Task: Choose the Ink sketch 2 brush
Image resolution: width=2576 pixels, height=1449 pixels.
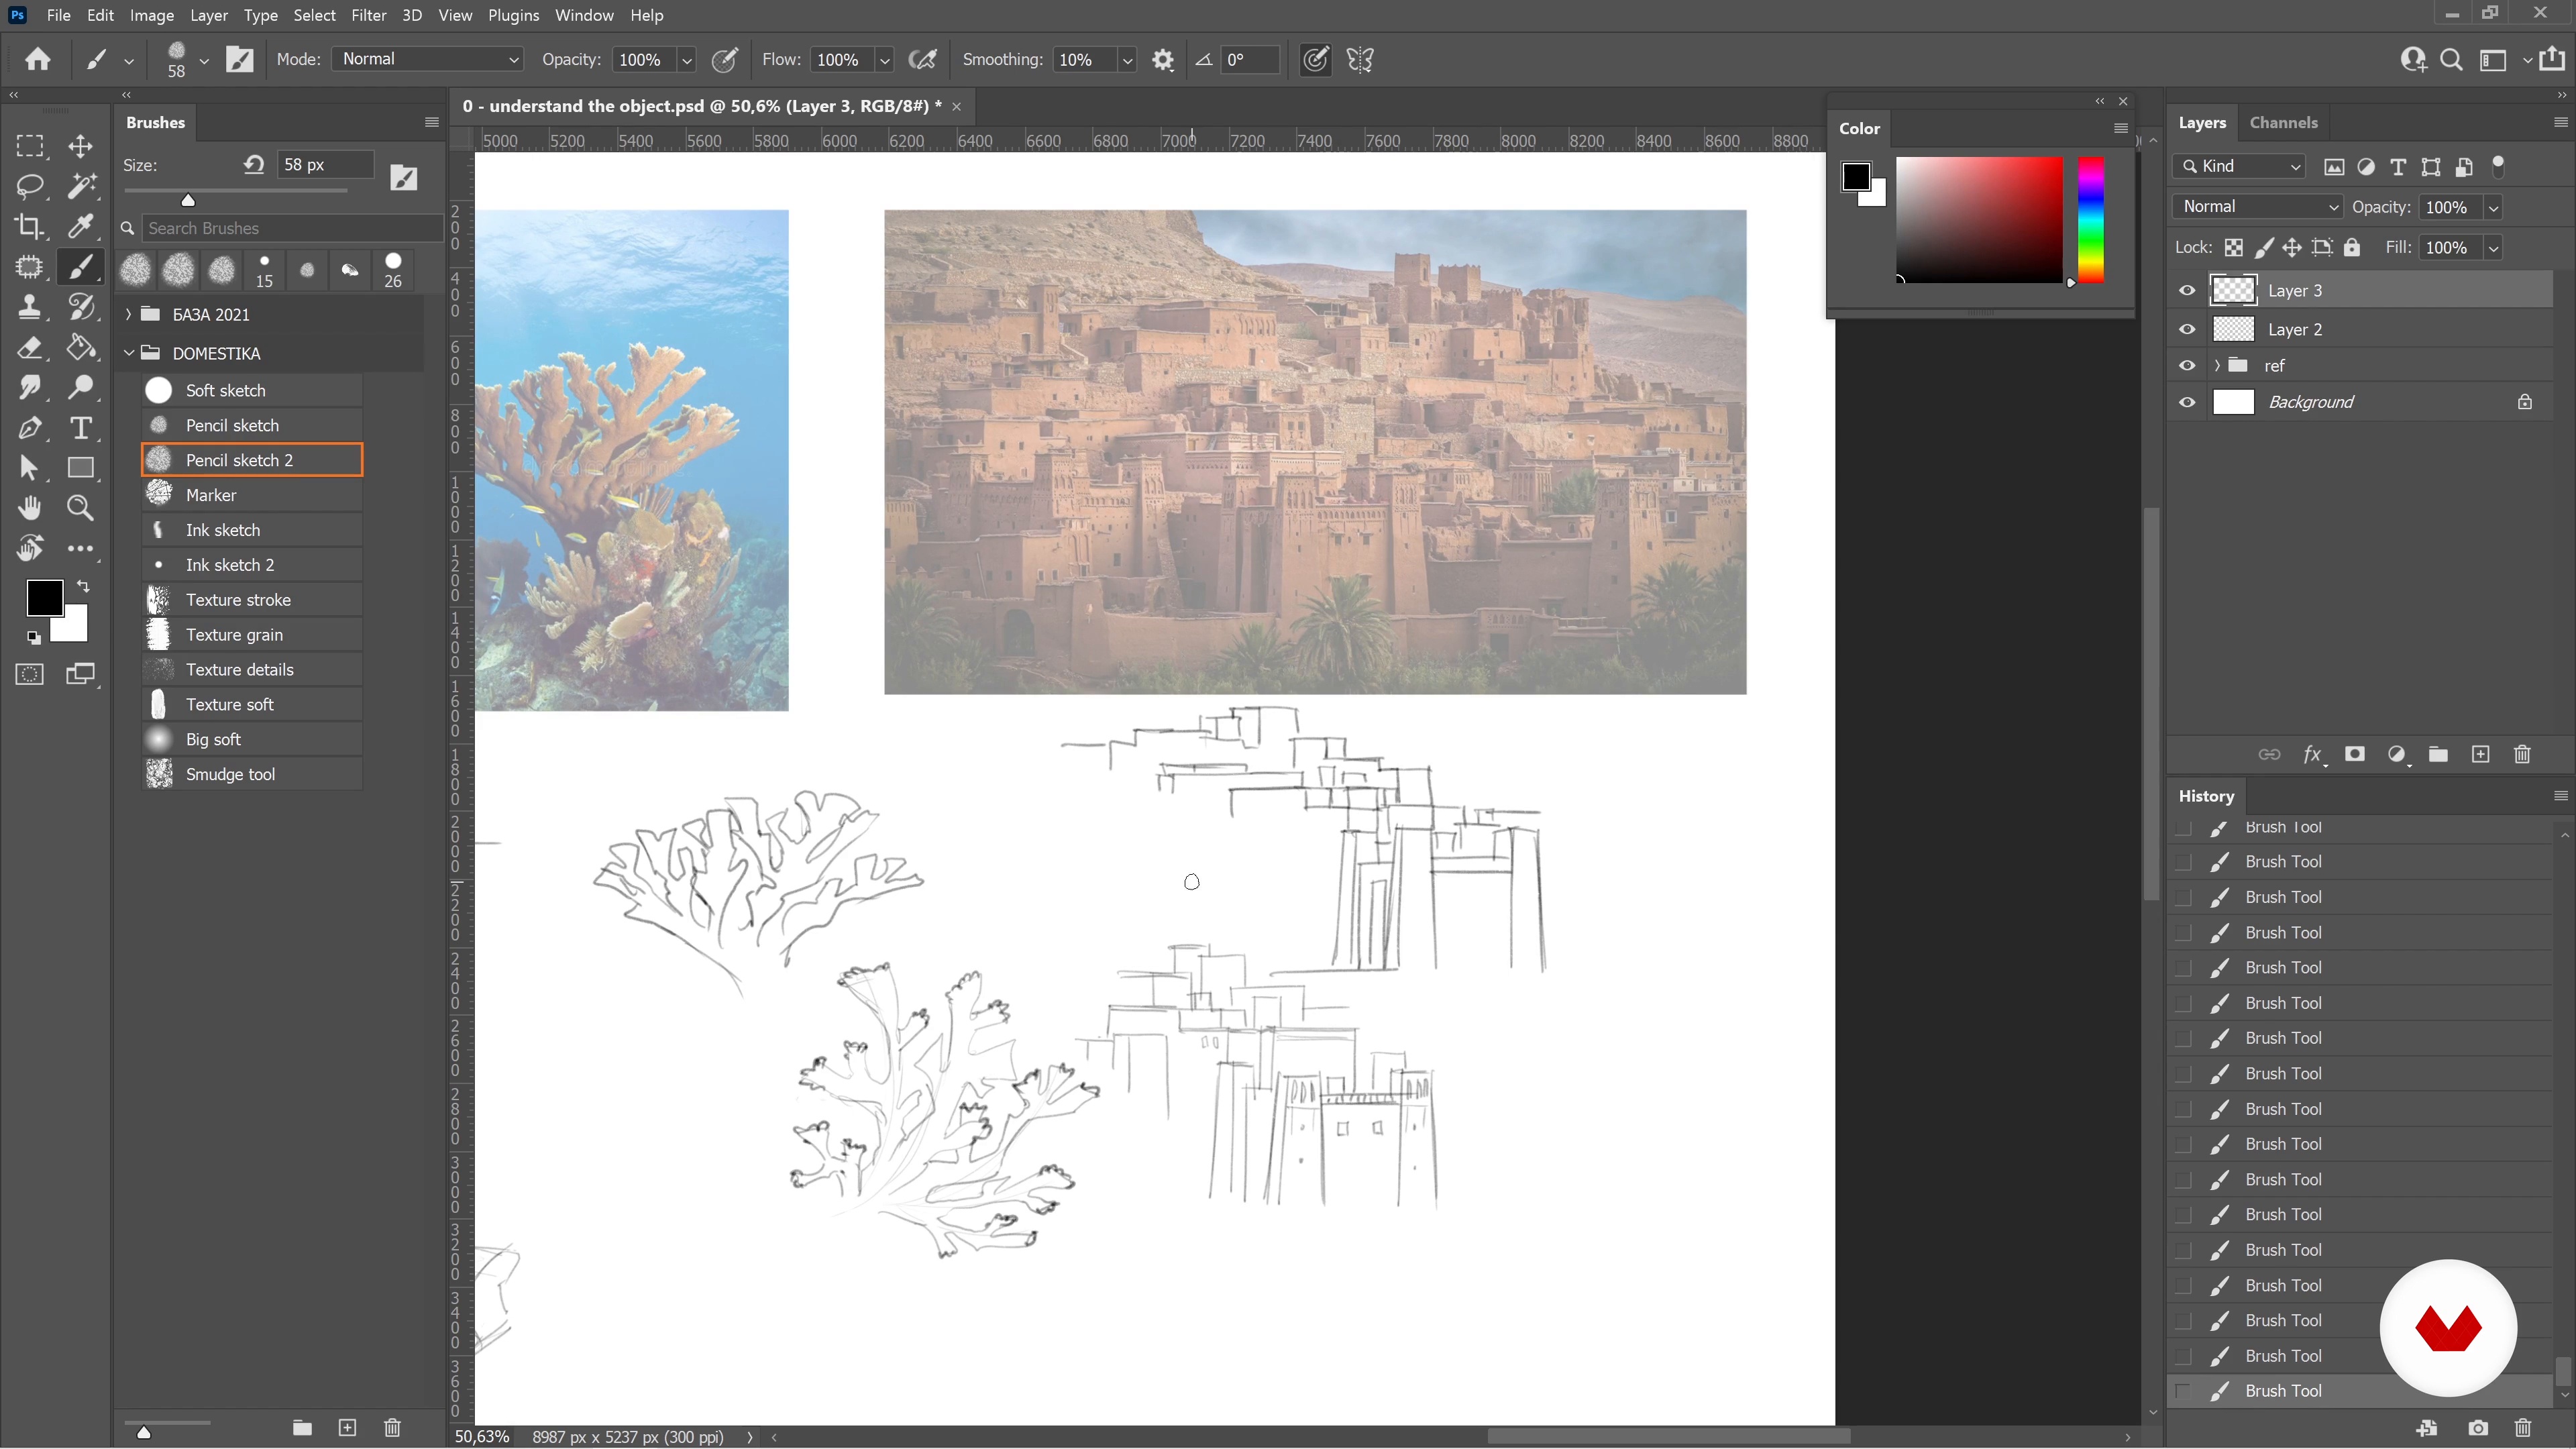Action: tap(252, 565)
